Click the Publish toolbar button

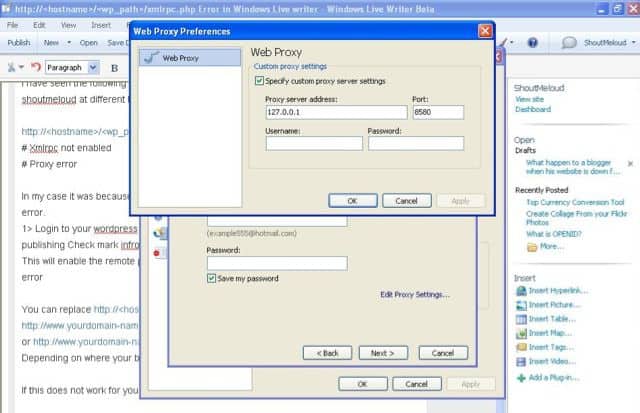pyautogui.click(x=19, y=42)
